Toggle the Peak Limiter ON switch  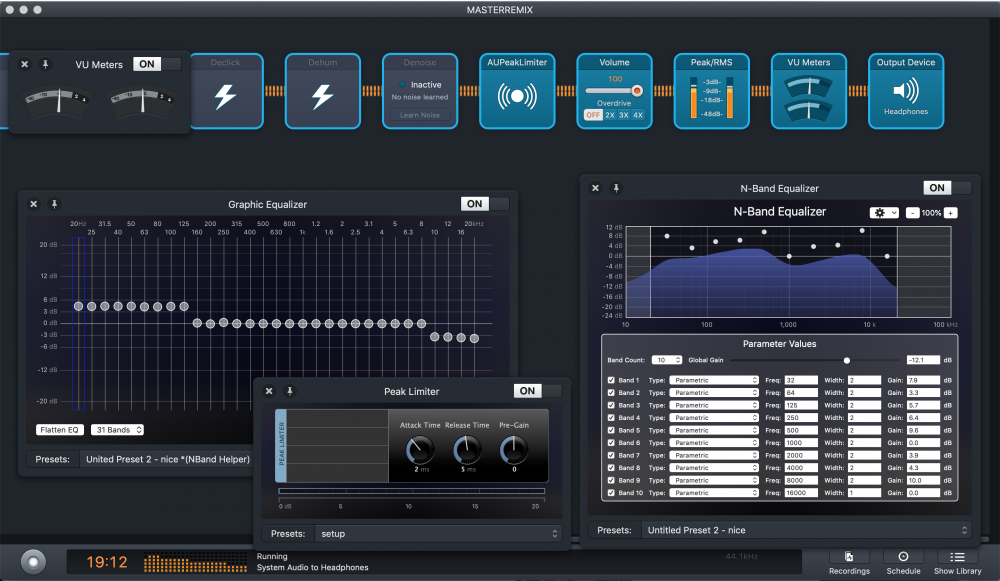pos(538,391)
